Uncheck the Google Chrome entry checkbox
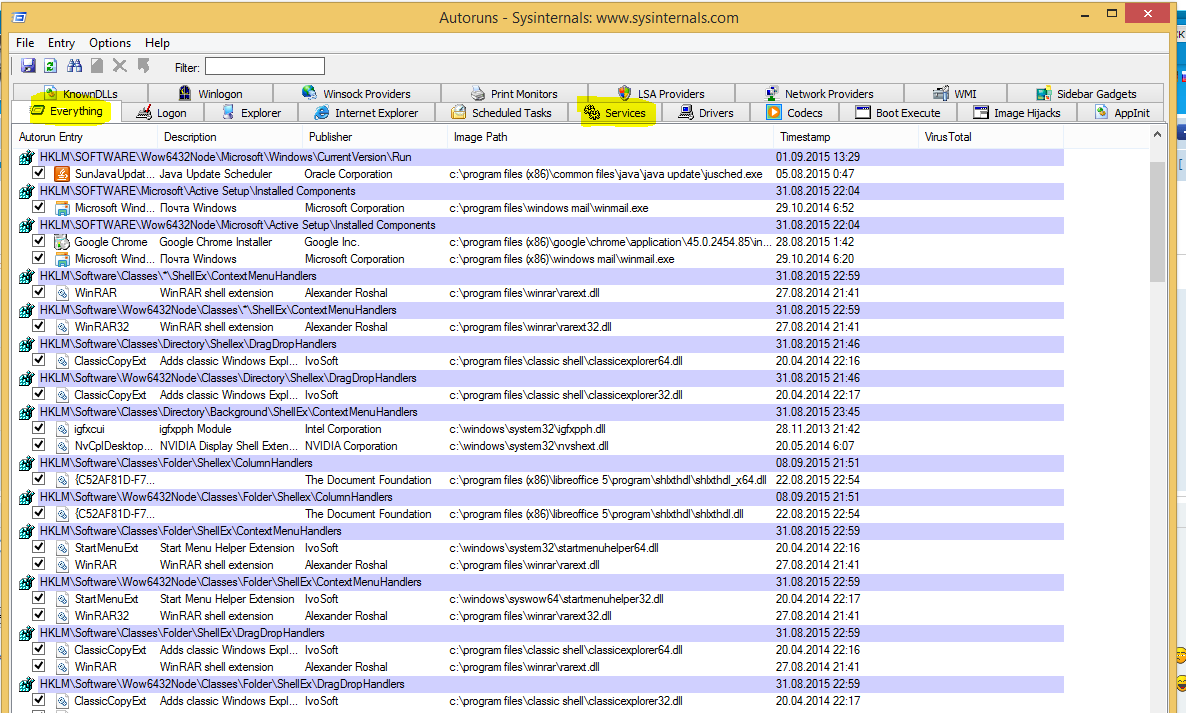 pyautogui.click(x=39, y=241)
